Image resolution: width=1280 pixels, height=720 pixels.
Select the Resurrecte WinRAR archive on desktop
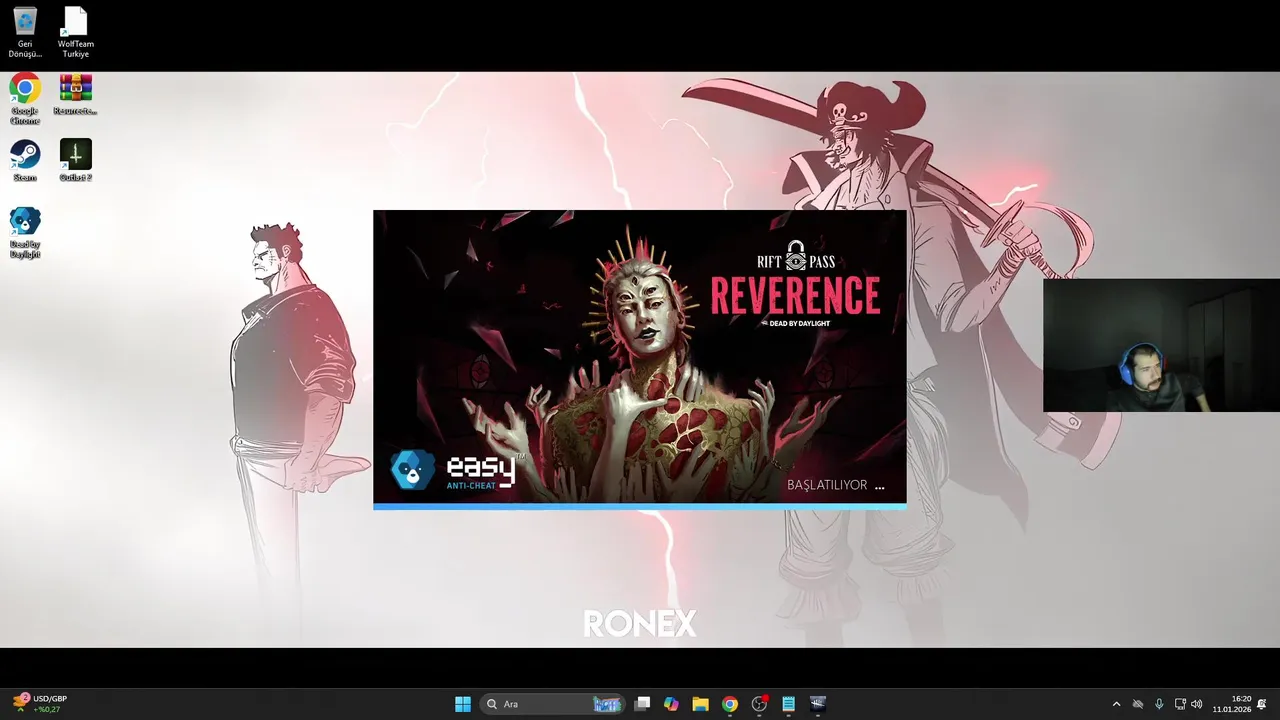point(75,95)
